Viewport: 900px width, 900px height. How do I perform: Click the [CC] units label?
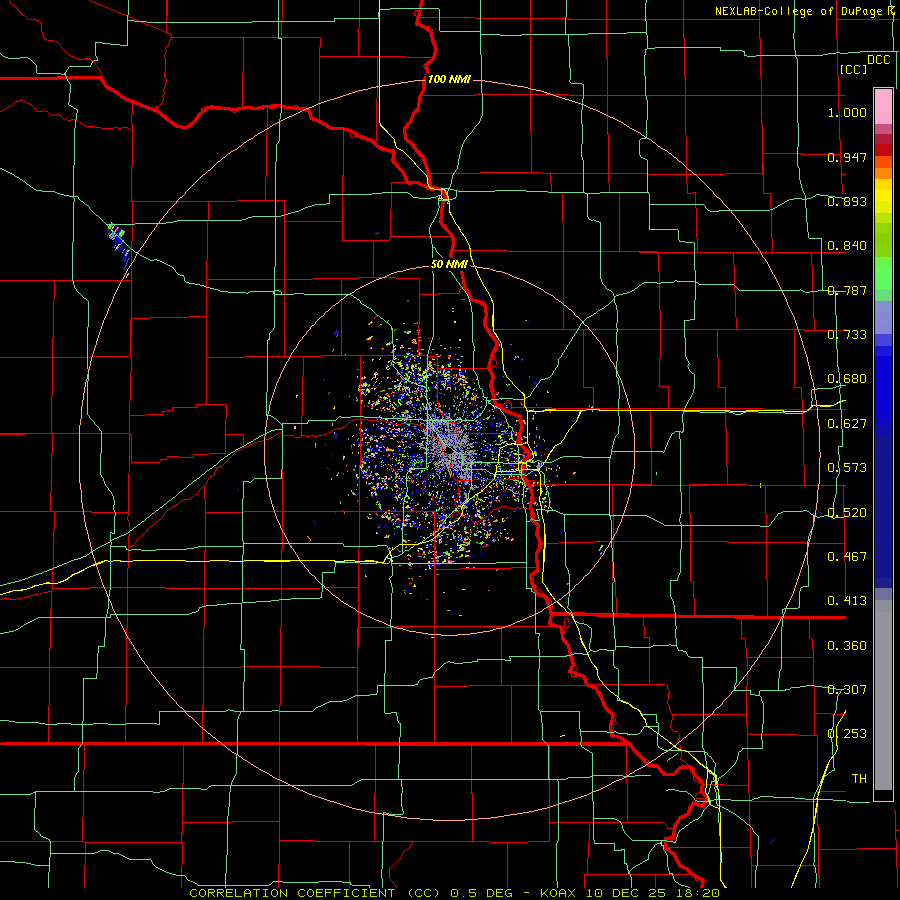(x=853, y=69)
